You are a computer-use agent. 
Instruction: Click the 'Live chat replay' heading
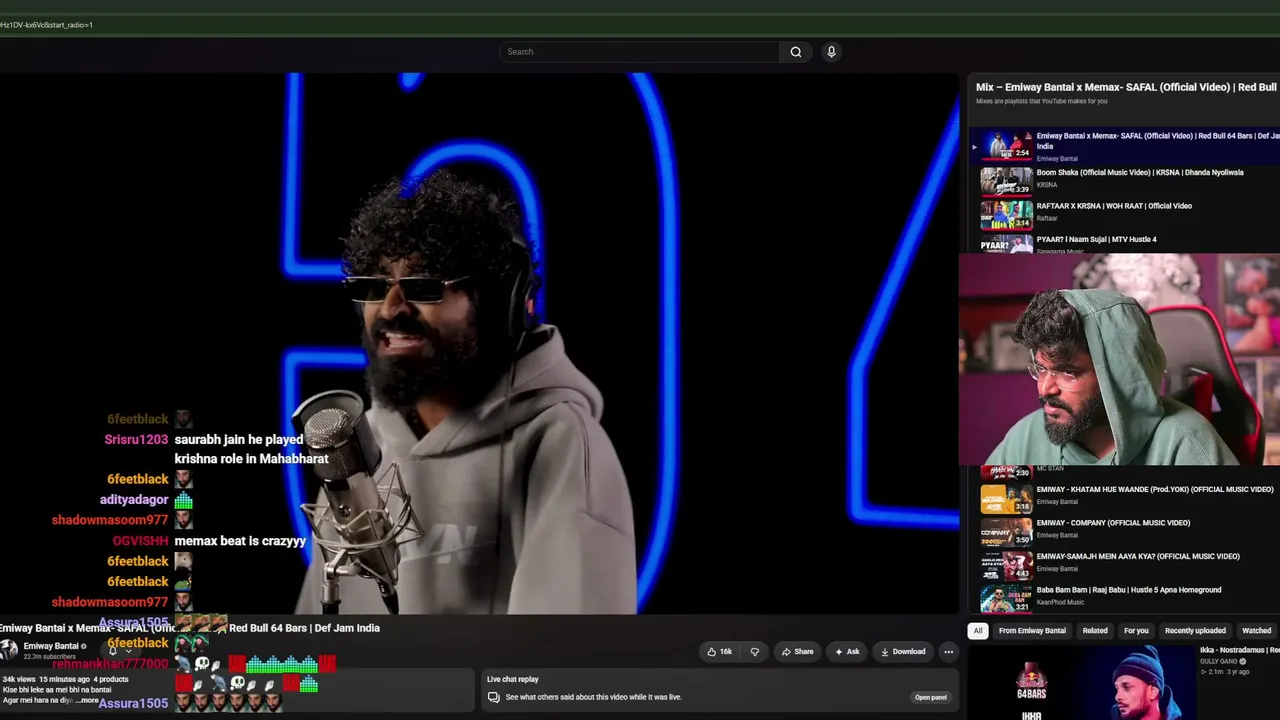click(x=513, y=679)
